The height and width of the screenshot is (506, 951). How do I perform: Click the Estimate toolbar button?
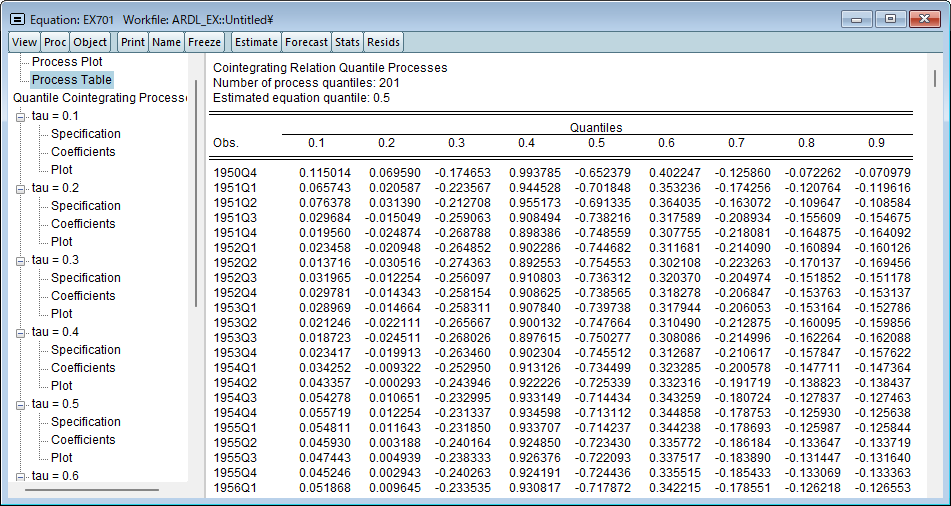pos(256,42)
